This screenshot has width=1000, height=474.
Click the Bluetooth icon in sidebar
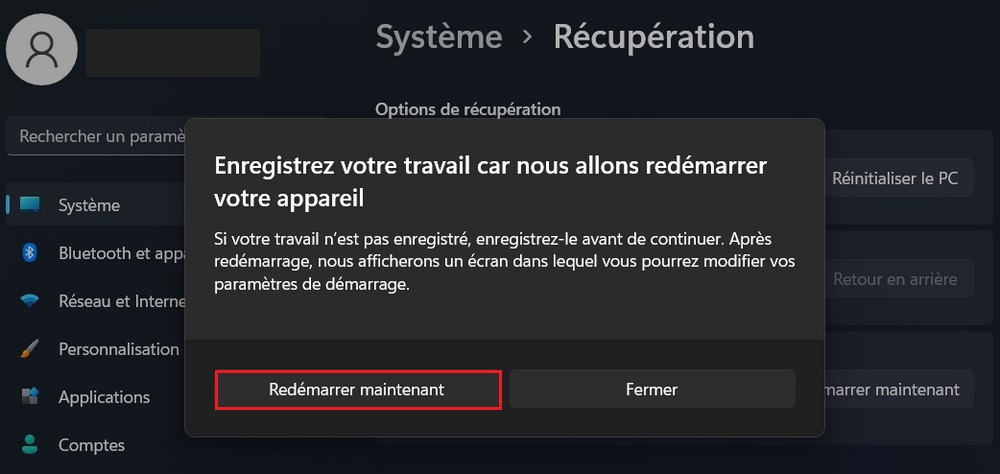coord(30,253)
